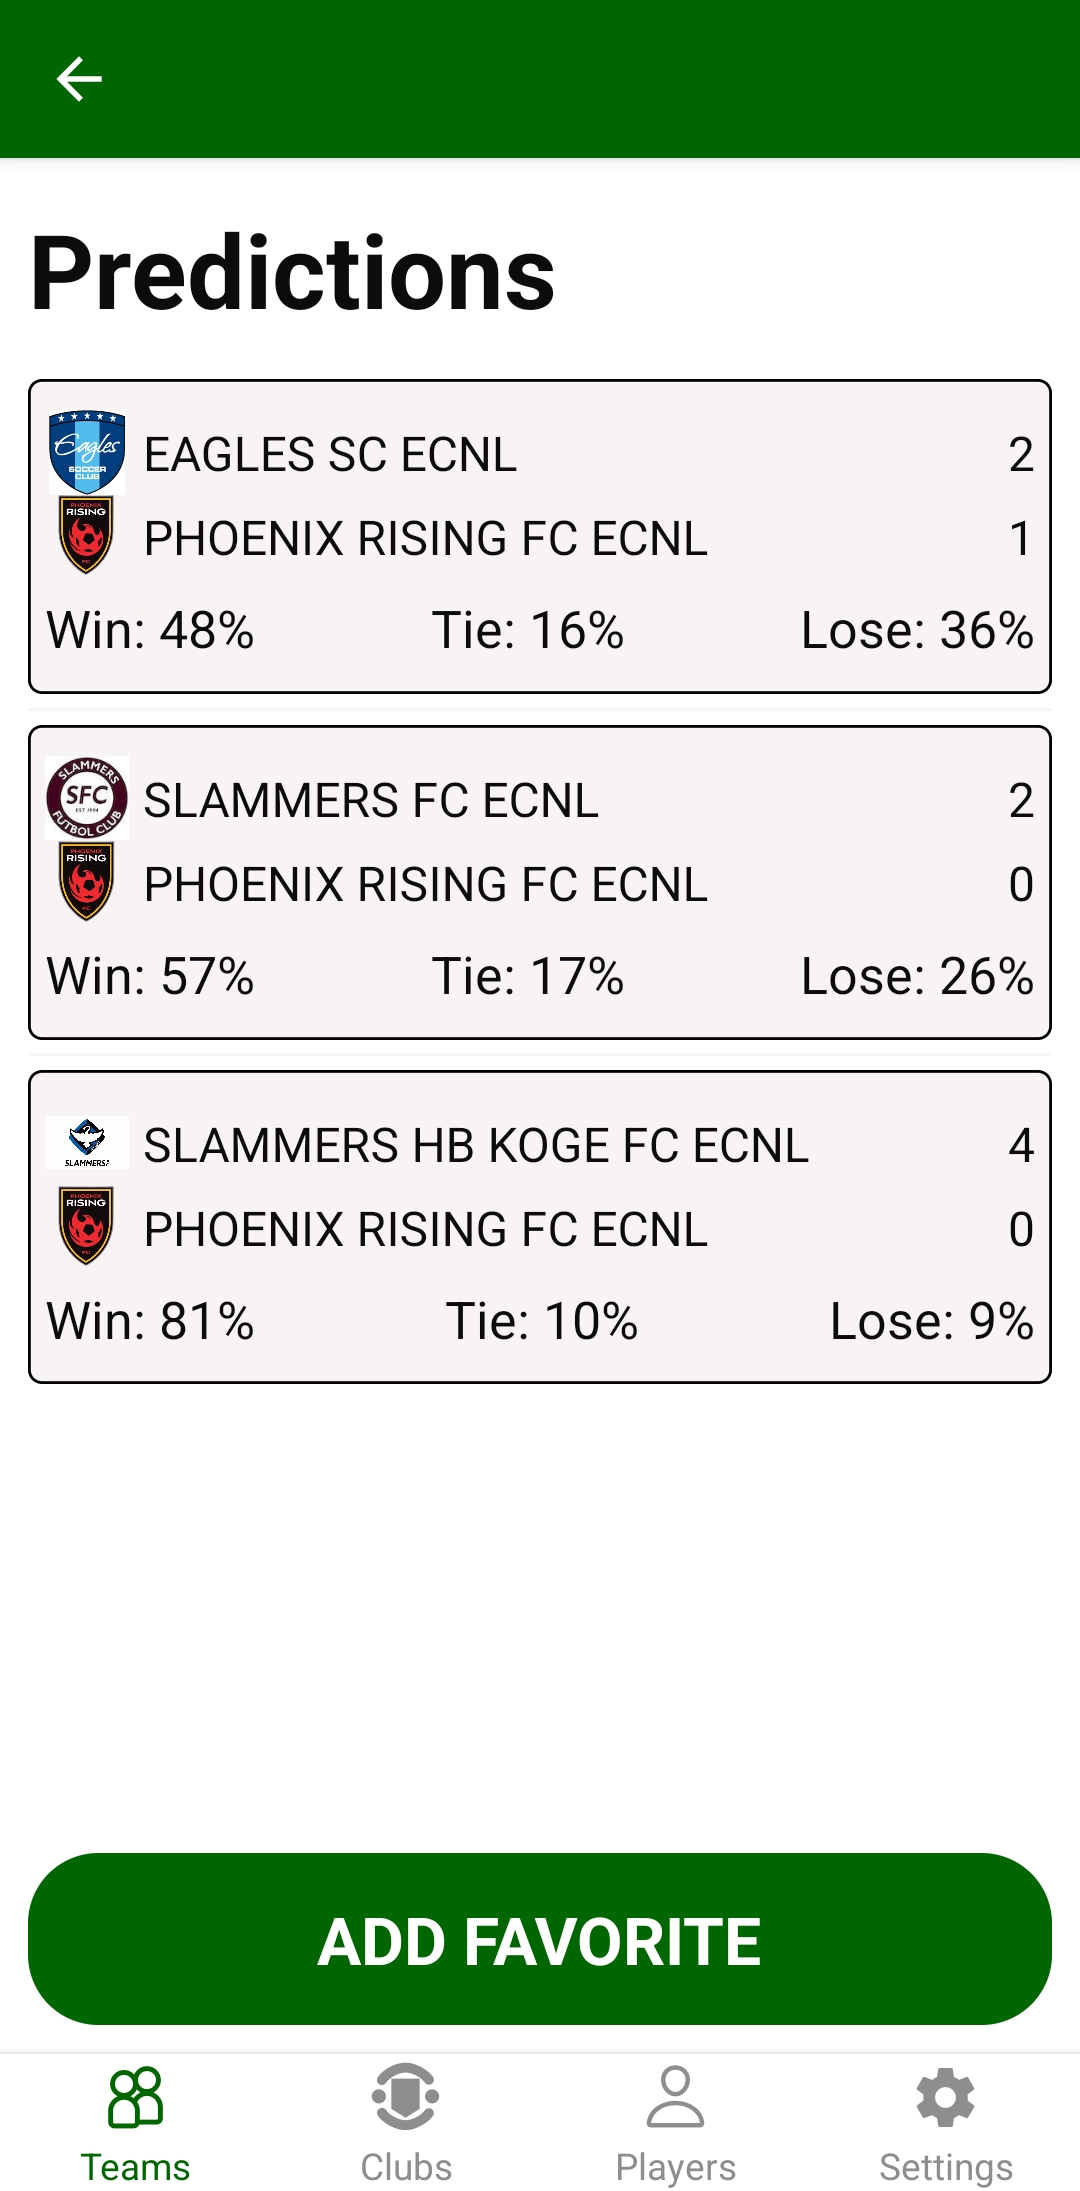Select SLAMMERS HB KOGE FC ECNL name
This screenshot has width=1080, height=2191.
click(476, 1146)
